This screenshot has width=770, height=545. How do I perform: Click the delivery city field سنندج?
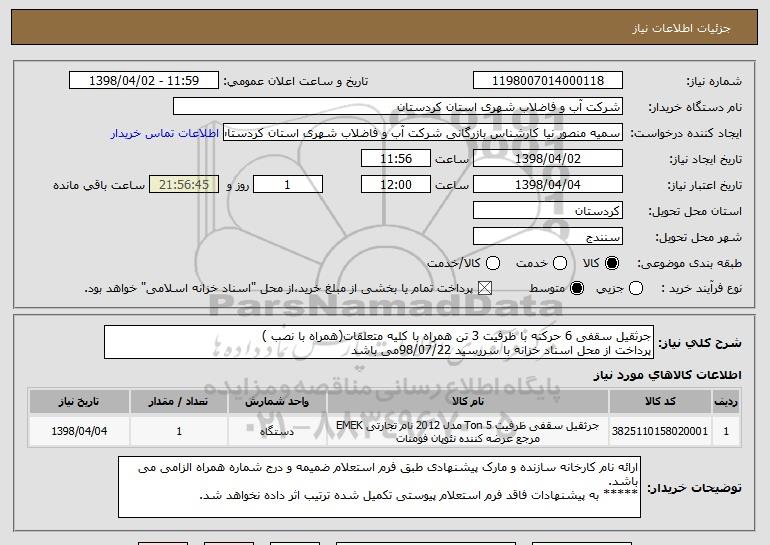[548, 237]
